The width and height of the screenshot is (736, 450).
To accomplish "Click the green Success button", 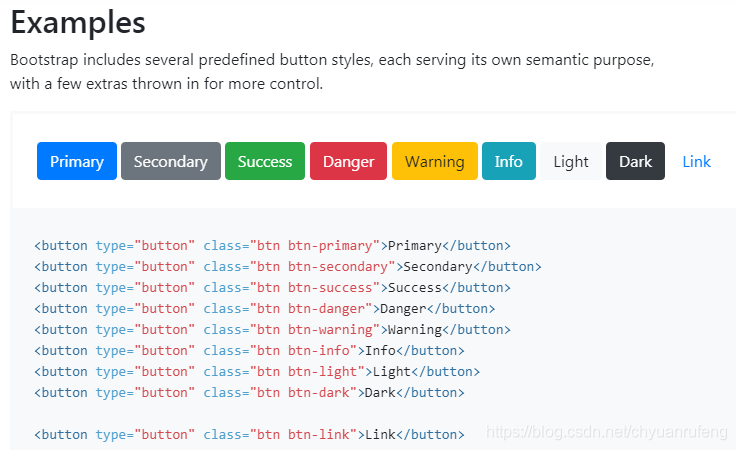I will click(x=265, y=161).
